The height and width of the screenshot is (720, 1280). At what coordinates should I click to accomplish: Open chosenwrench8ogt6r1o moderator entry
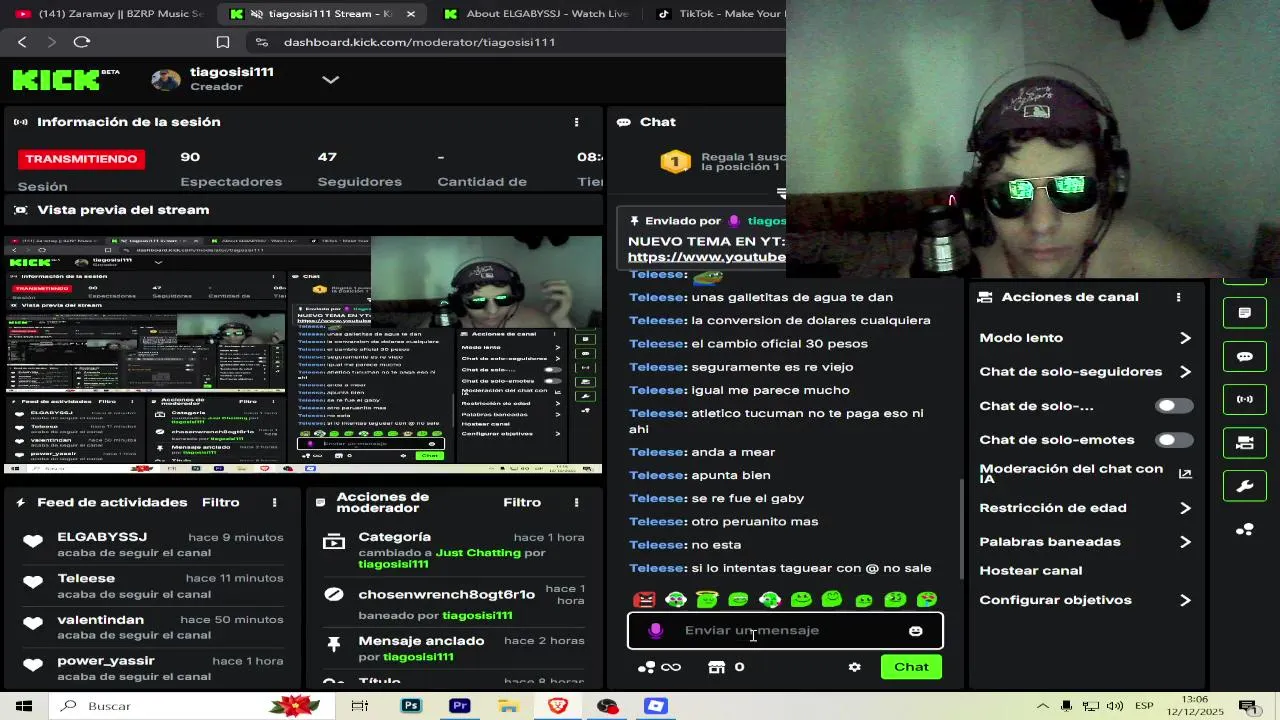click(446, 594)
